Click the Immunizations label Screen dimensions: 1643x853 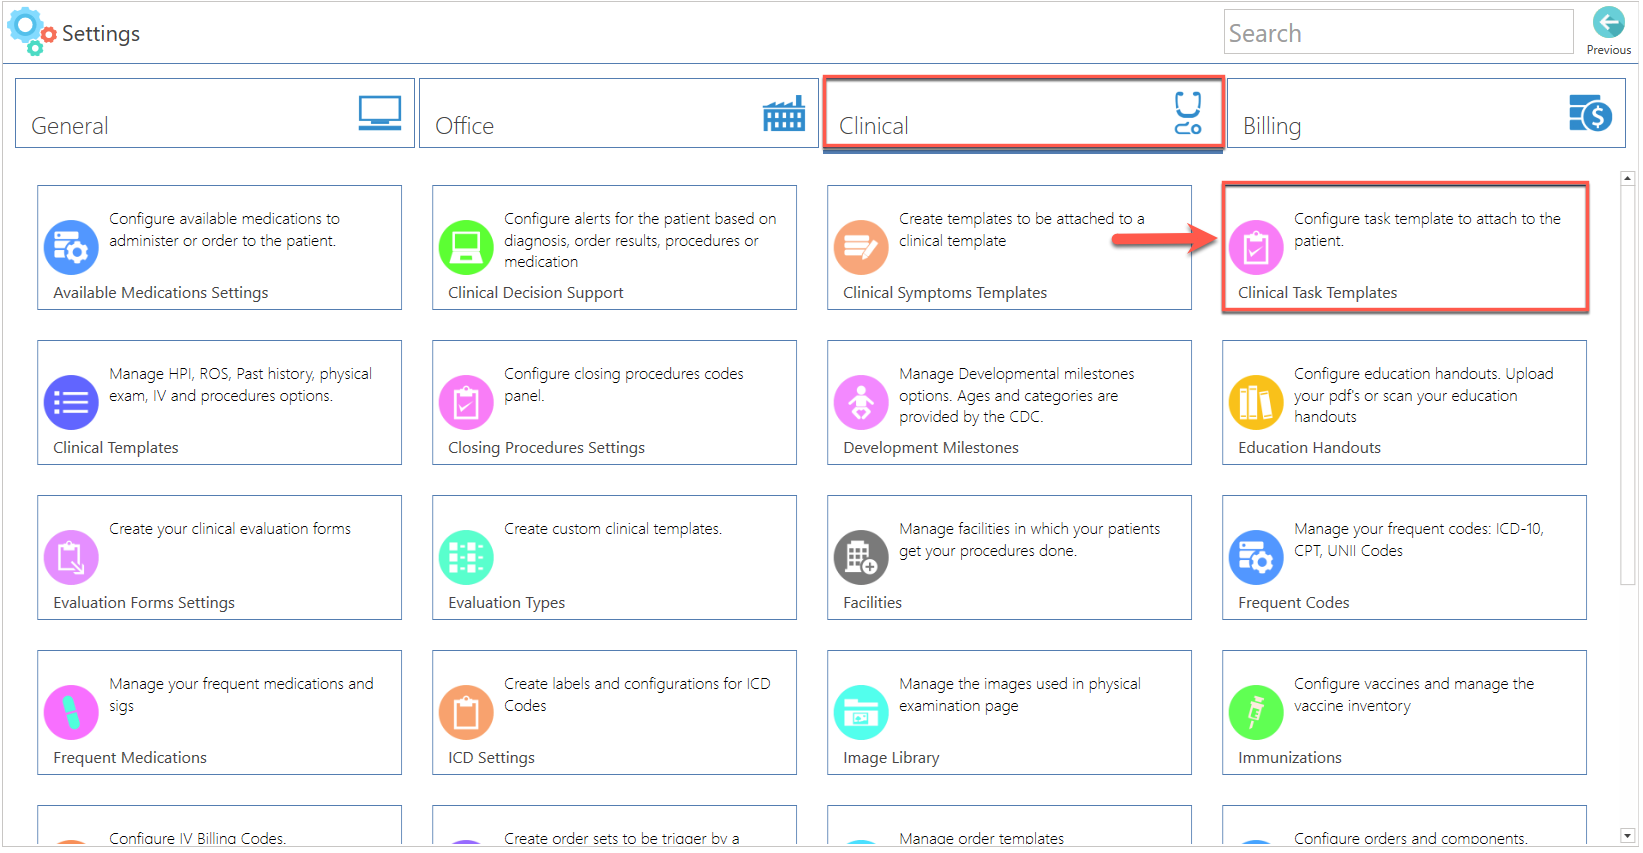pyautogui.click(x=1290, y=757)
